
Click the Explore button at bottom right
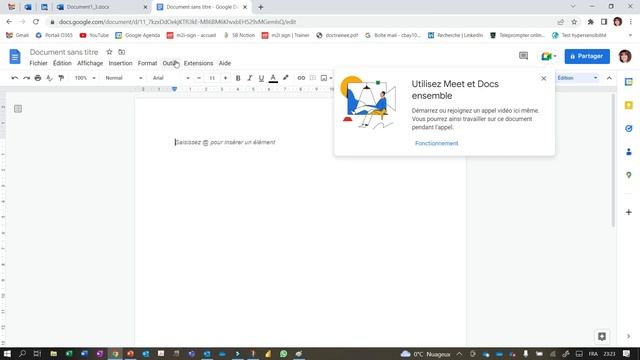602,336
